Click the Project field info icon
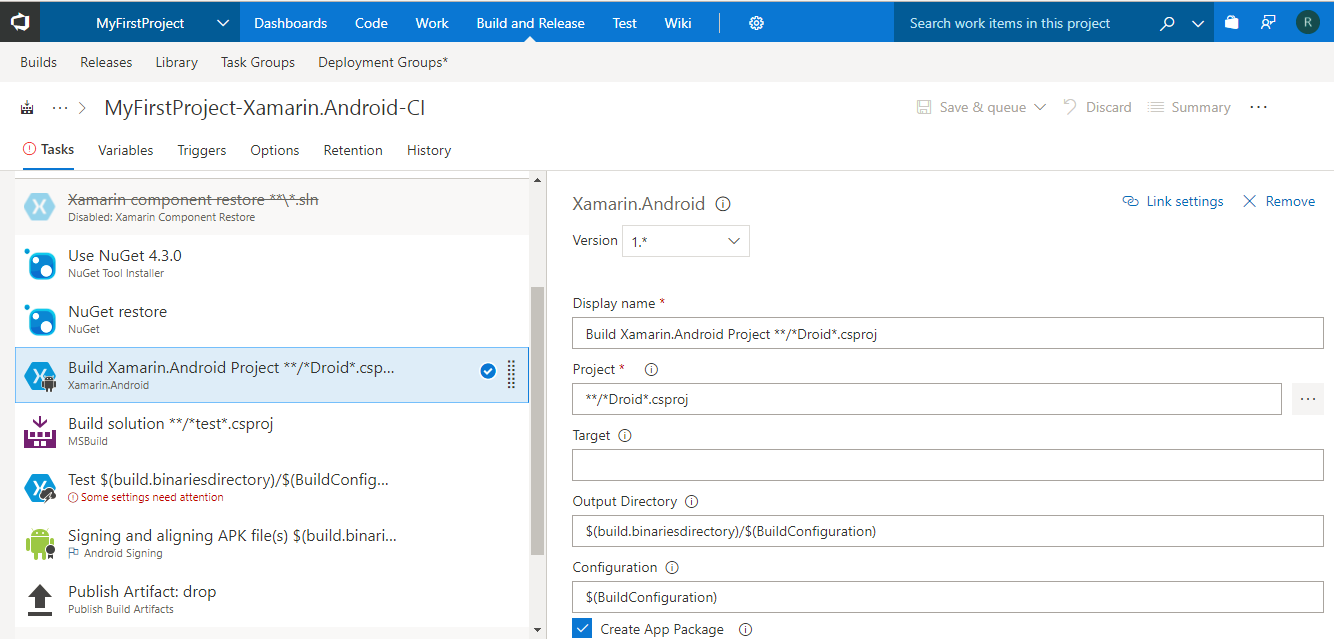The height and width of the screenshot is (639, 1334). click(651, 370)
